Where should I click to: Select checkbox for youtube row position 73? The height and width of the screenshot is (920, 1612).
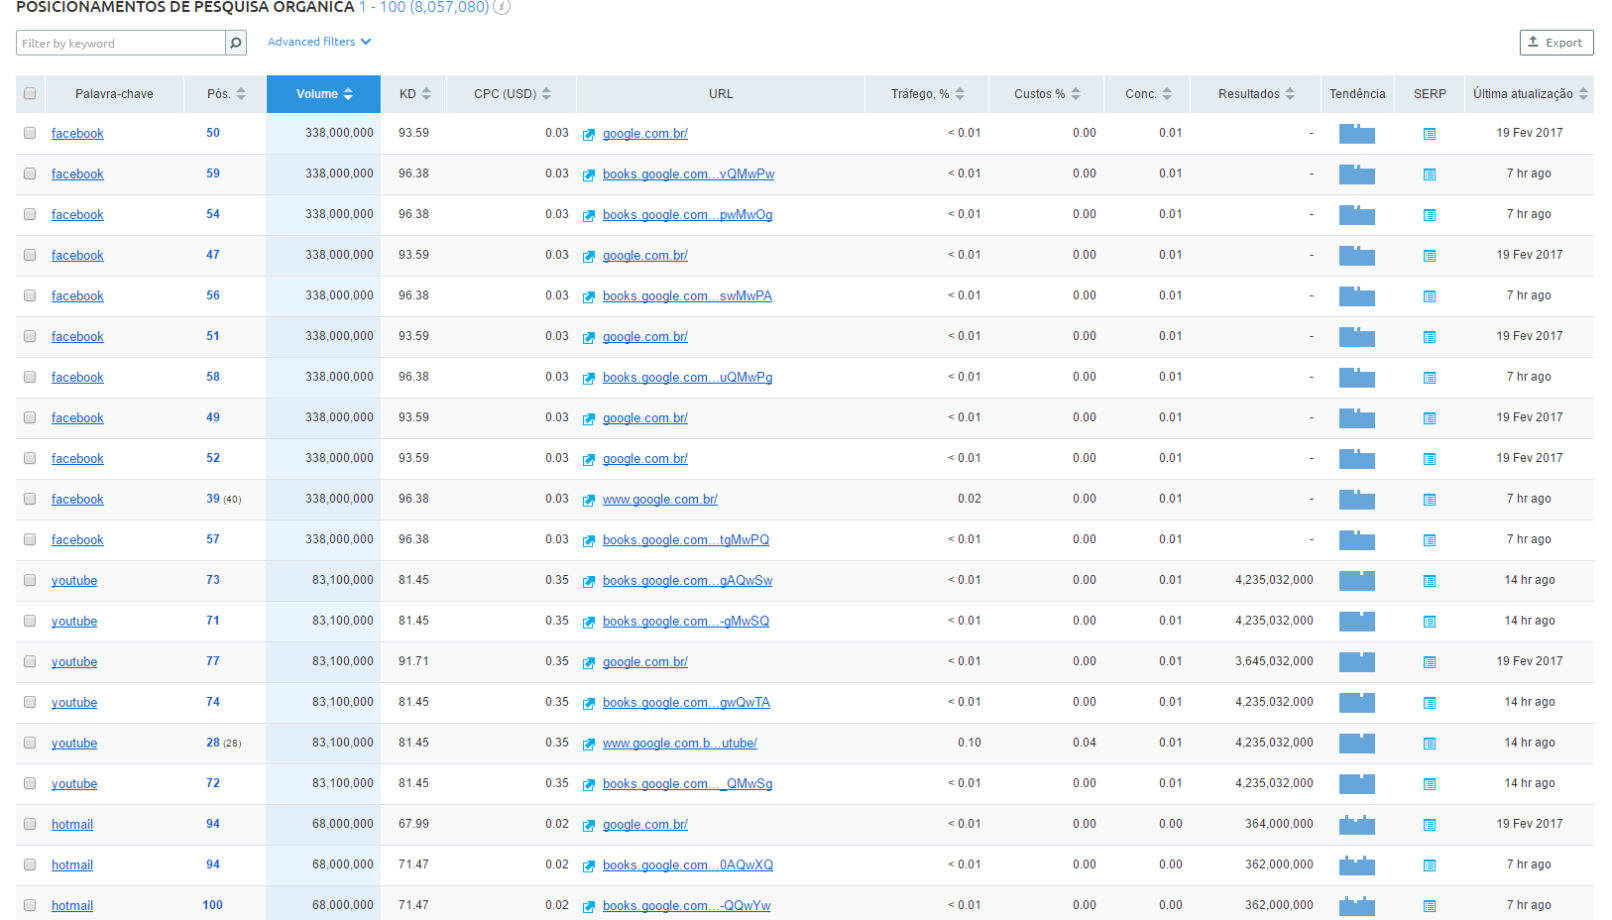click(30, 580)
